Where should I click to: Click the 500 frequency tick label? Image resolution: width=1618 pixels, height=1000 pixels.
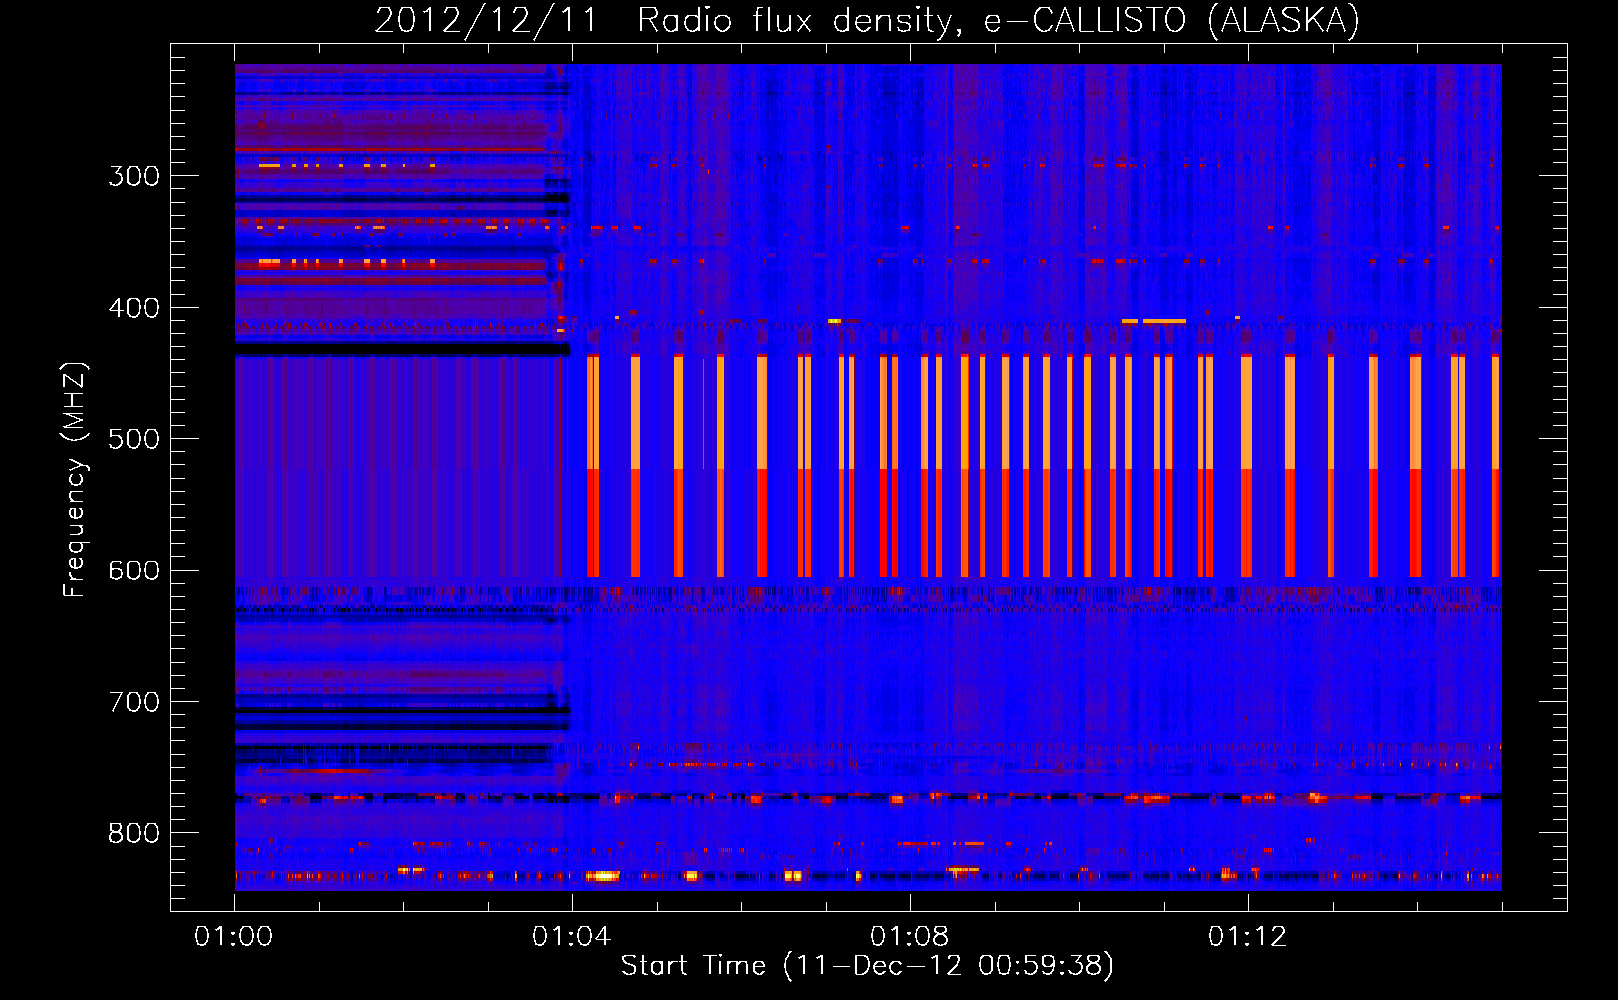(134, 439)
